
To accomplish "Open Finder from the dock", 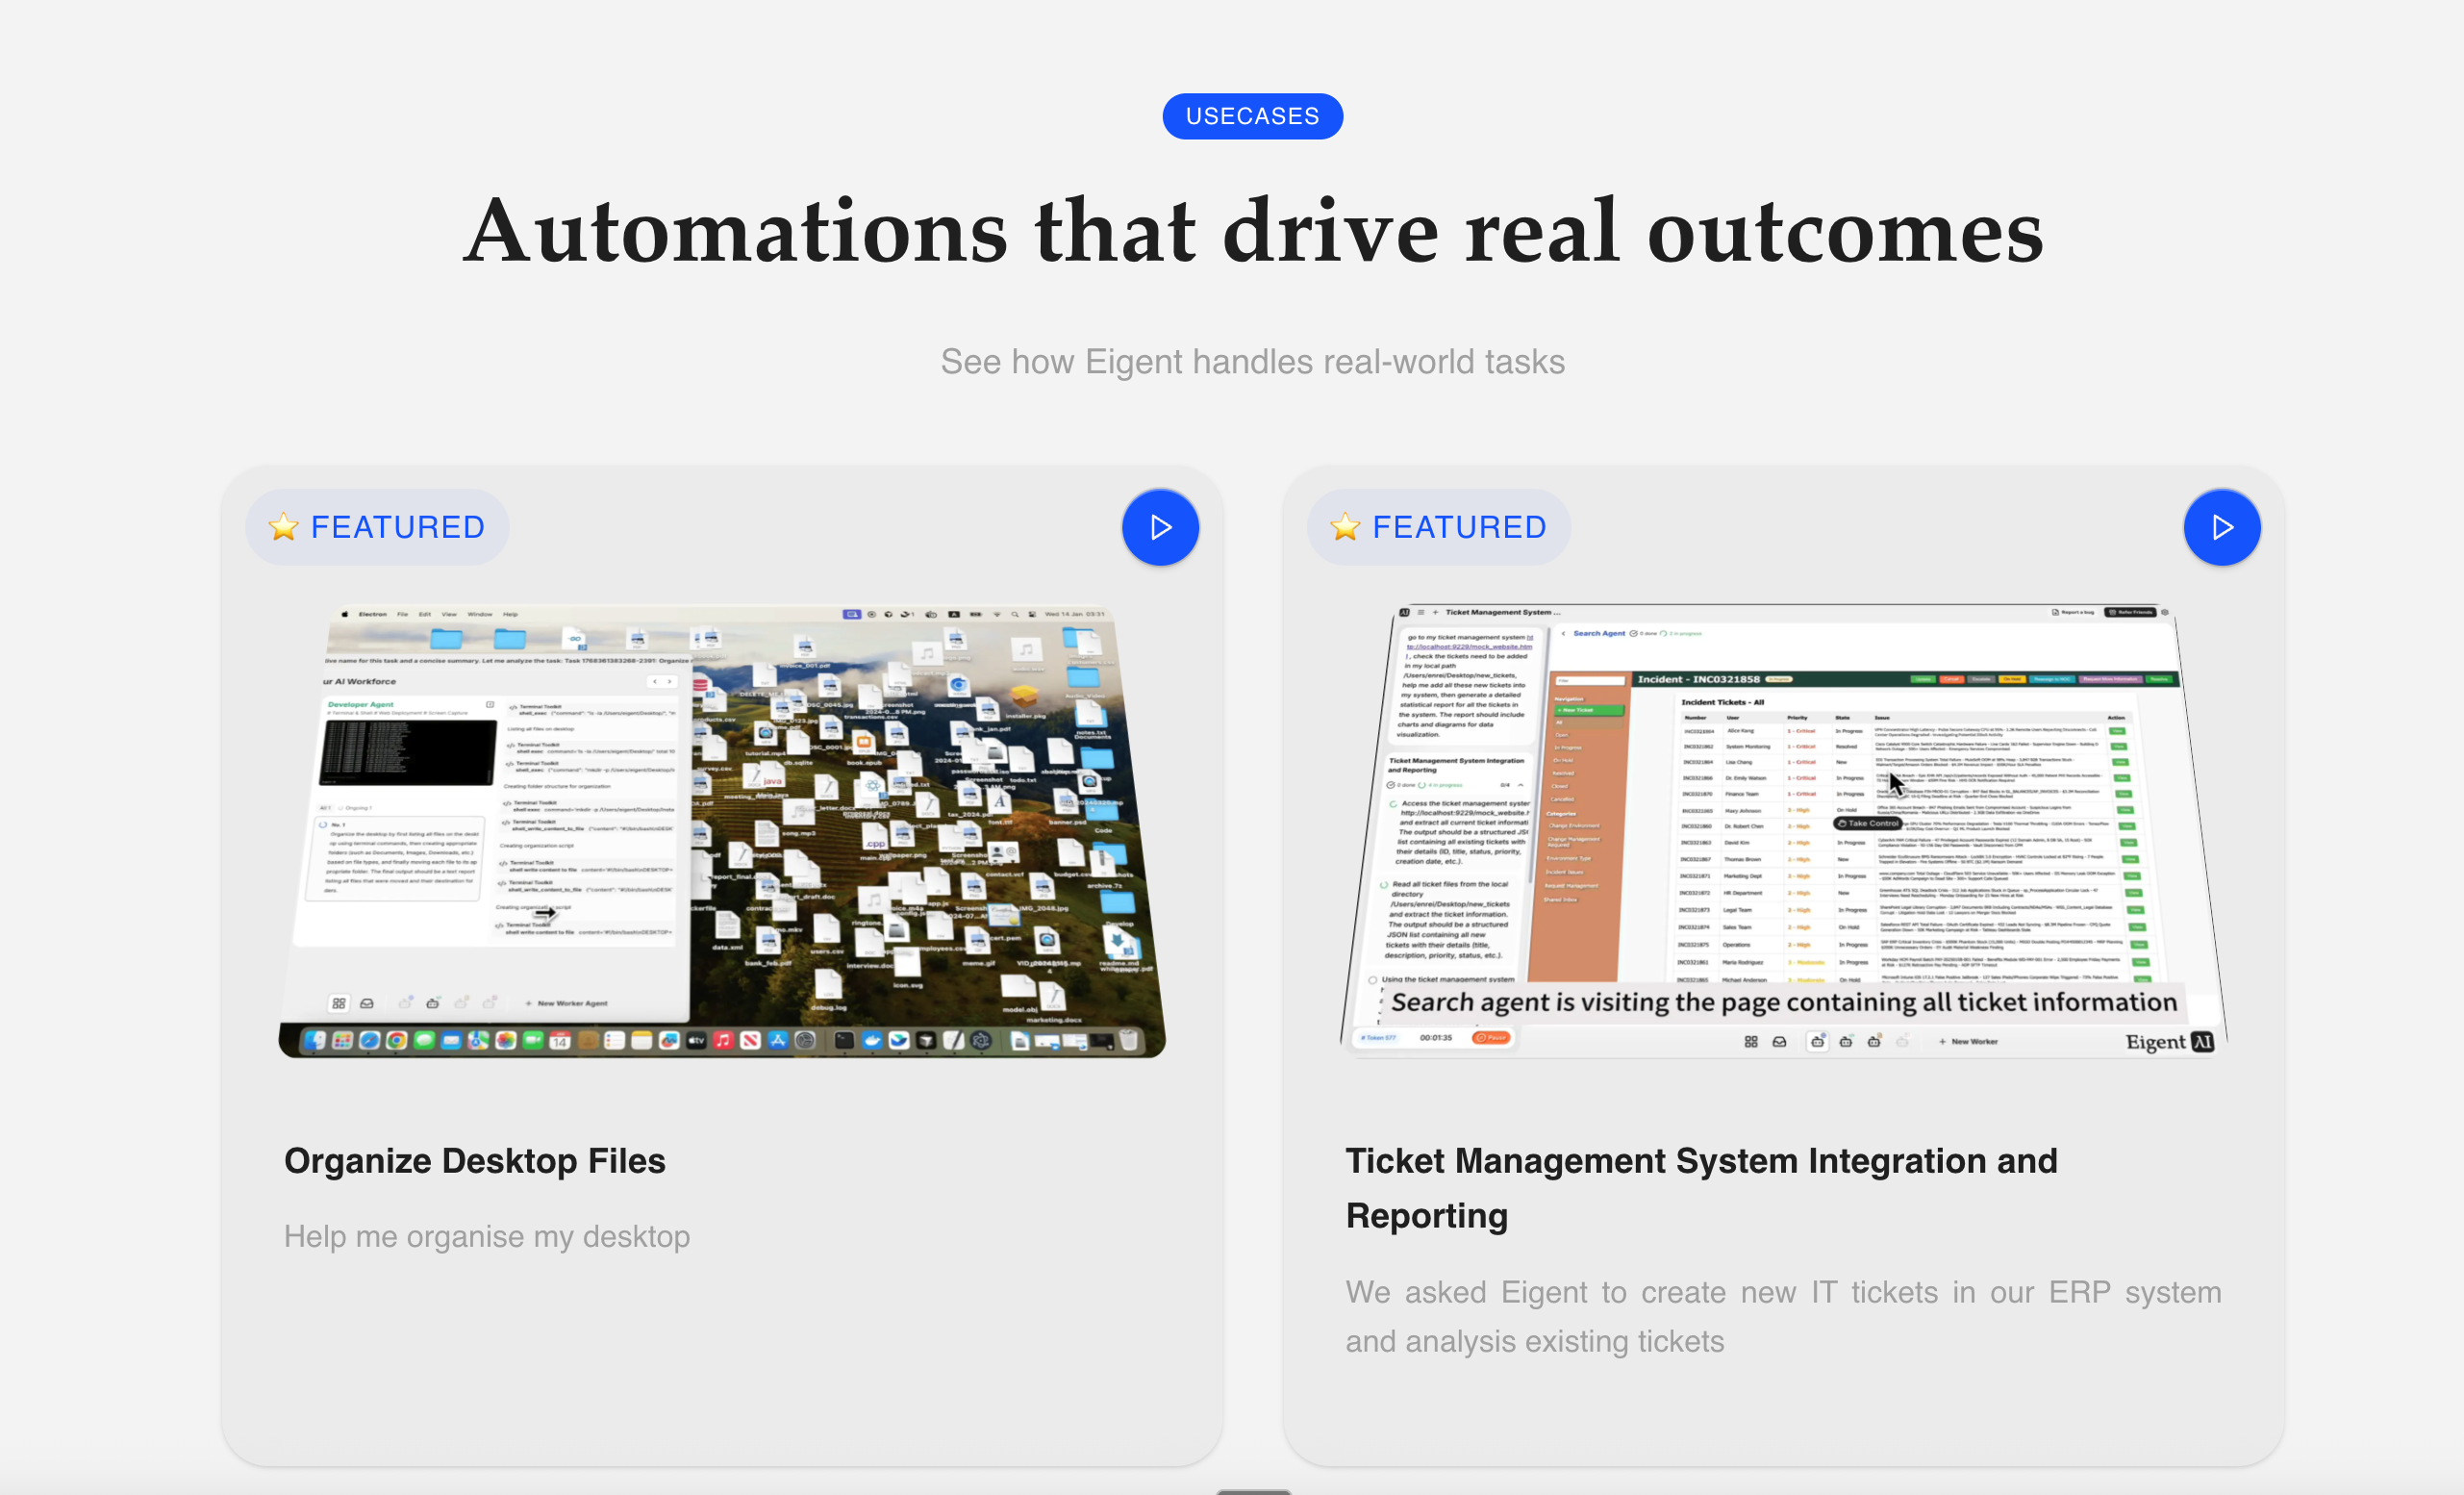I will (317, 1040).
